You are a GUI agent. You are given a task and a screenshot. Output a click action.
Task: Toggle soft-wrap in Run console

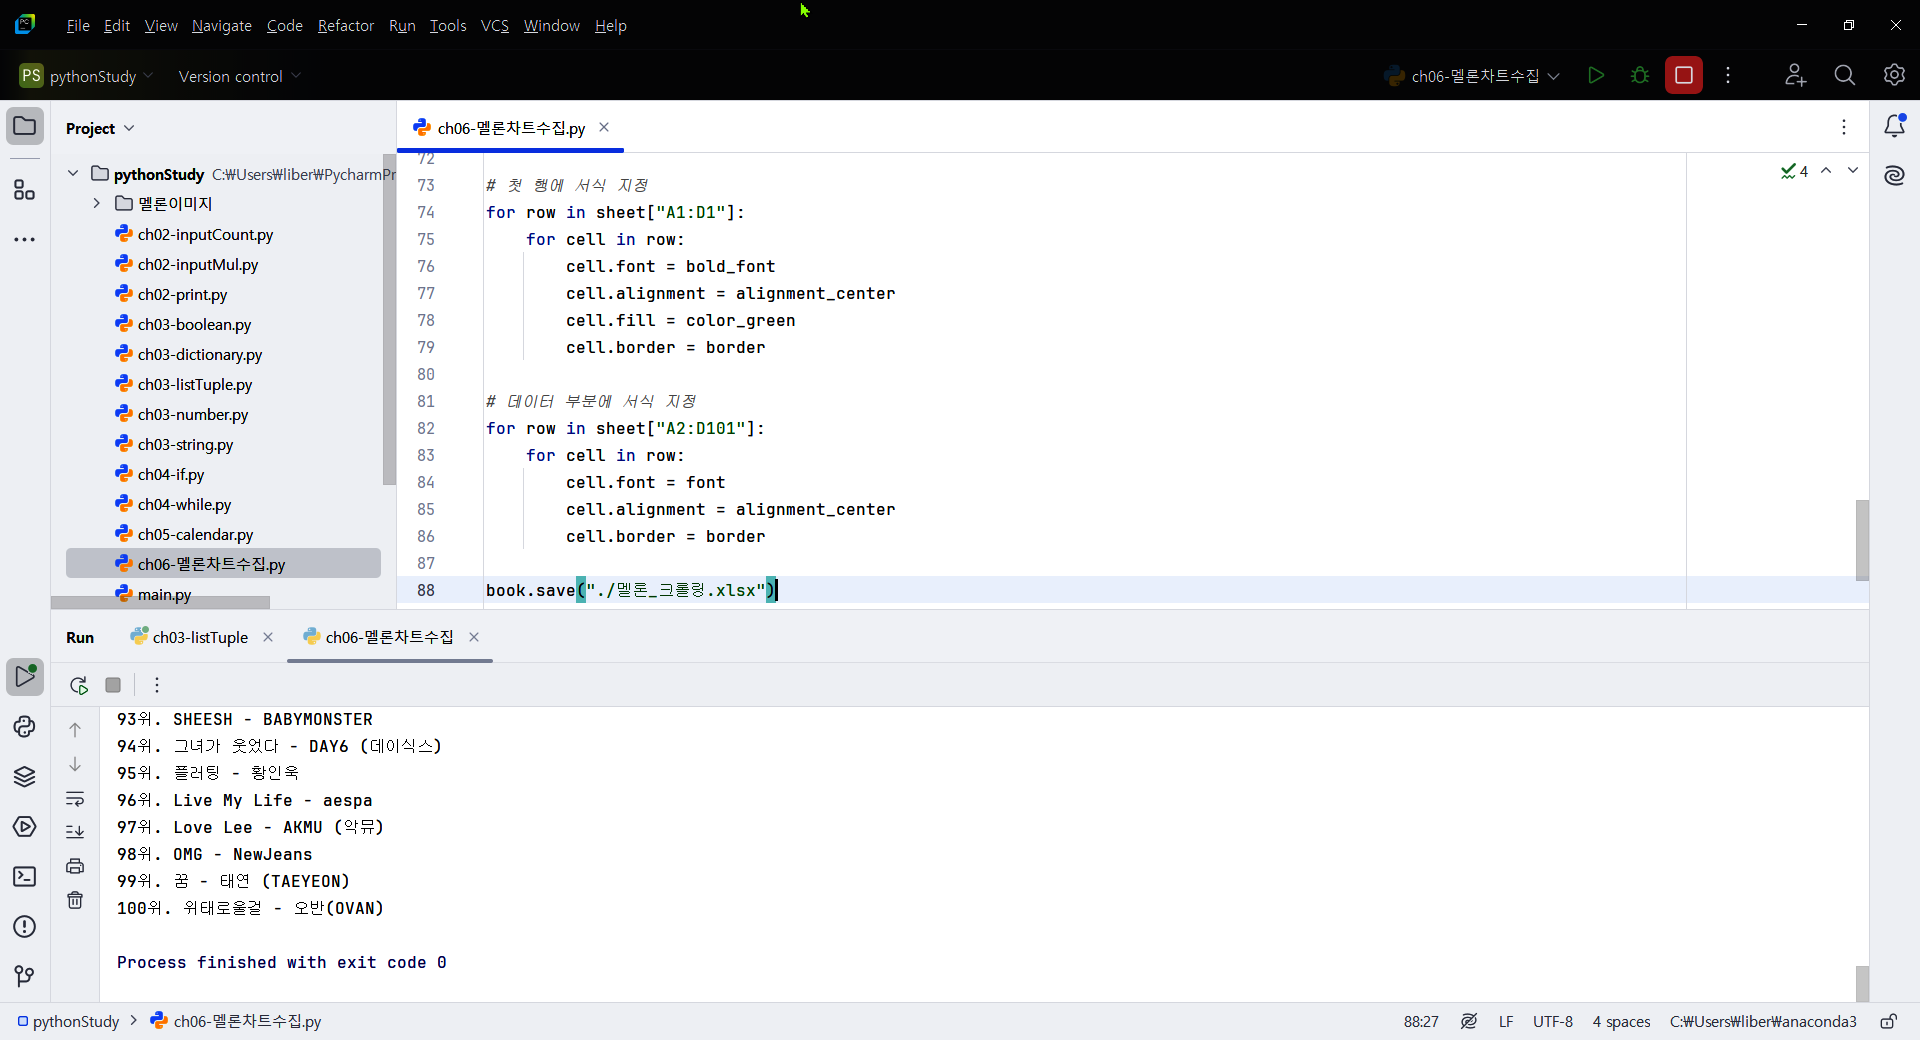tap(75, 798)
